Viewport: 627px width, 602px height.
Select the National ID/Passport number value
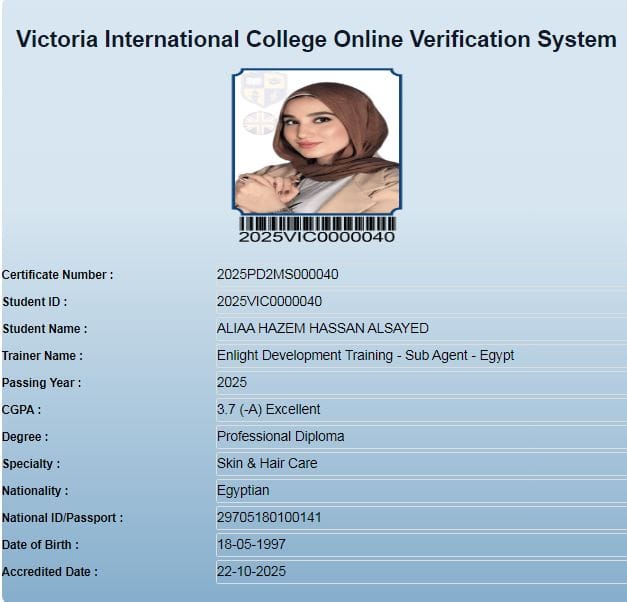pyautogui.click(x=269, y=517)
